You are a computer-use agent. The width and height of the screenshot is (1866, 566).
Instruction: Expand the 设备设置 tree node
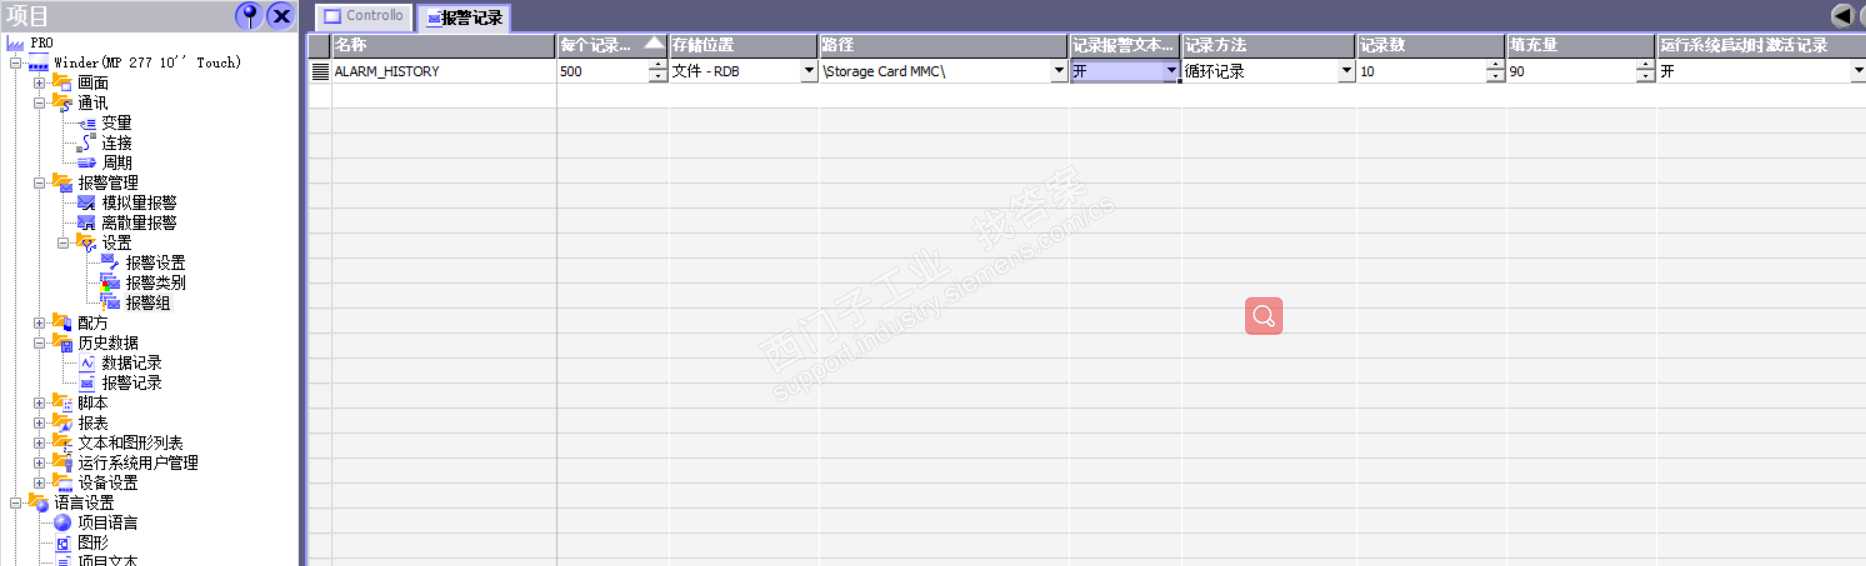tap(39, 483)
